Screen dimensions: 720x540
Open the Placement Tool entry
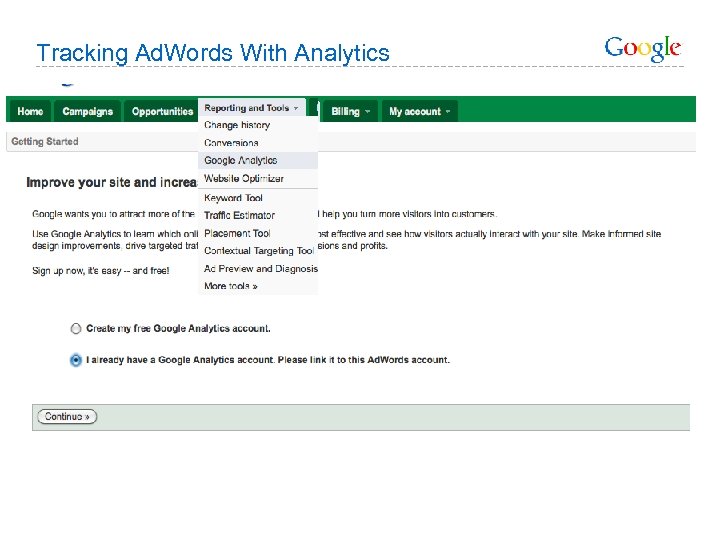pos(237,233)
